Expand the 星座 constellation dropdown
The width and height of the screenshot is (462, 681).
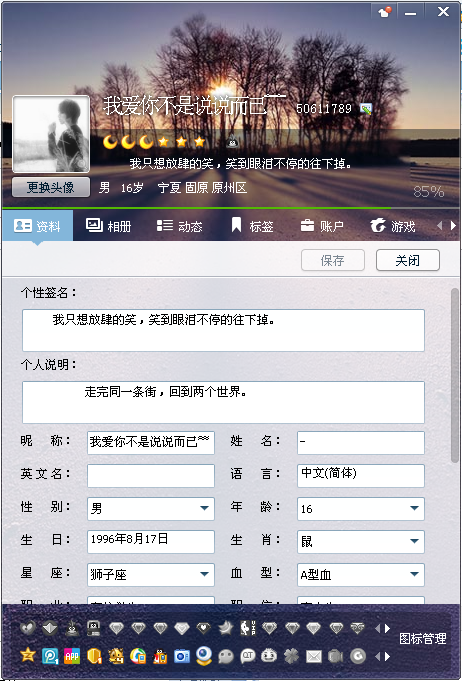(x=204, y=574)
